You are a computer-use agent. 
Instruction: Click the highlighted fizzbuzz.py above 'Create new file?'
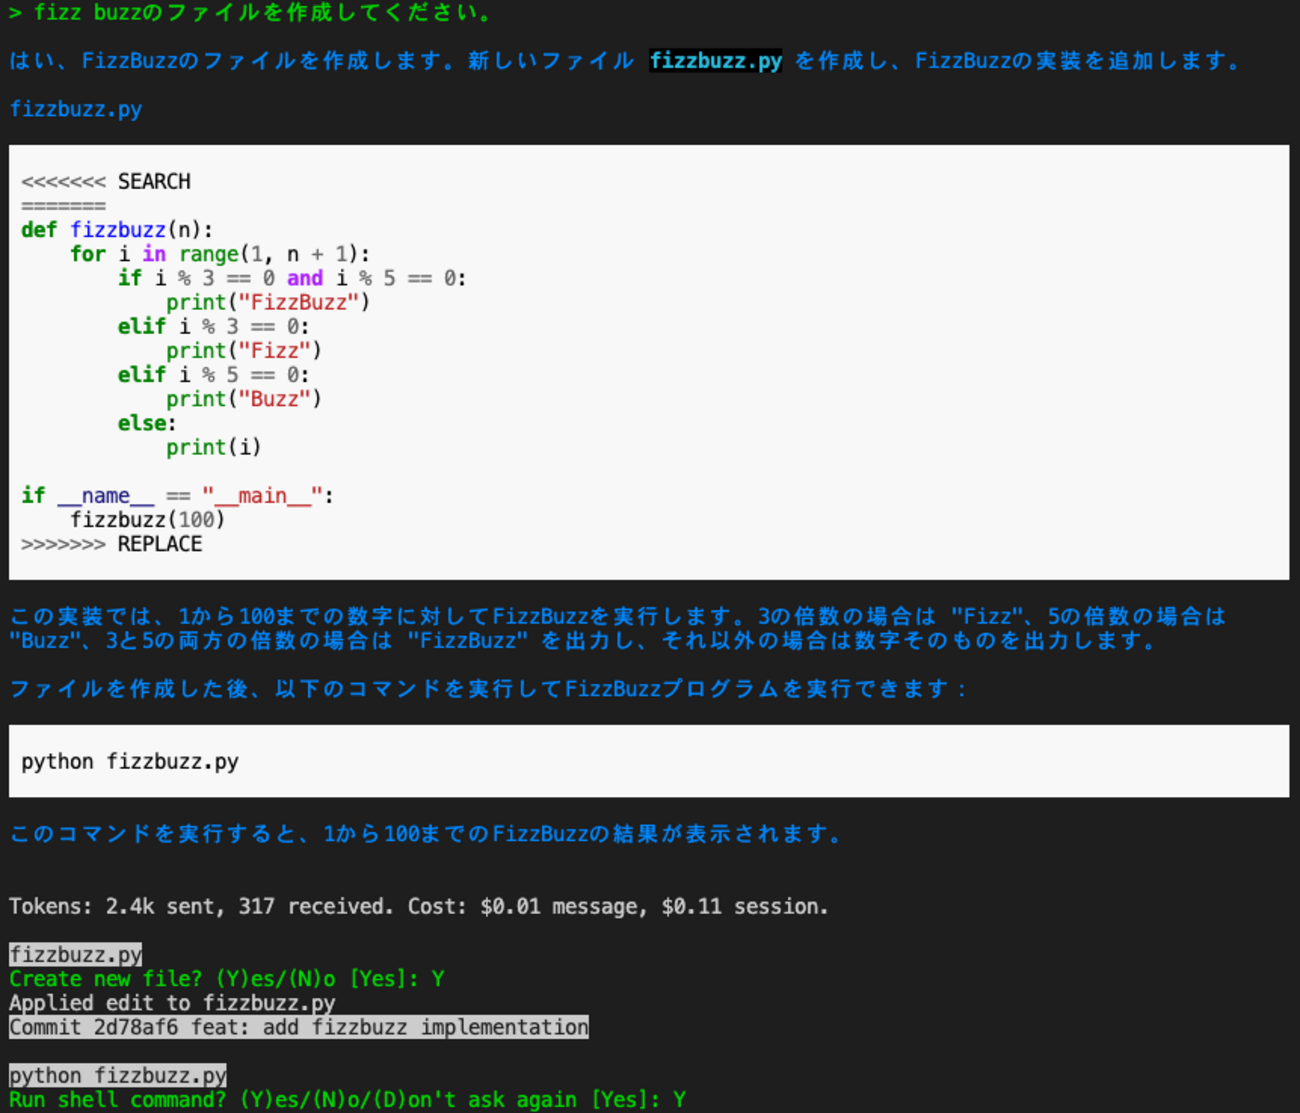76,954
